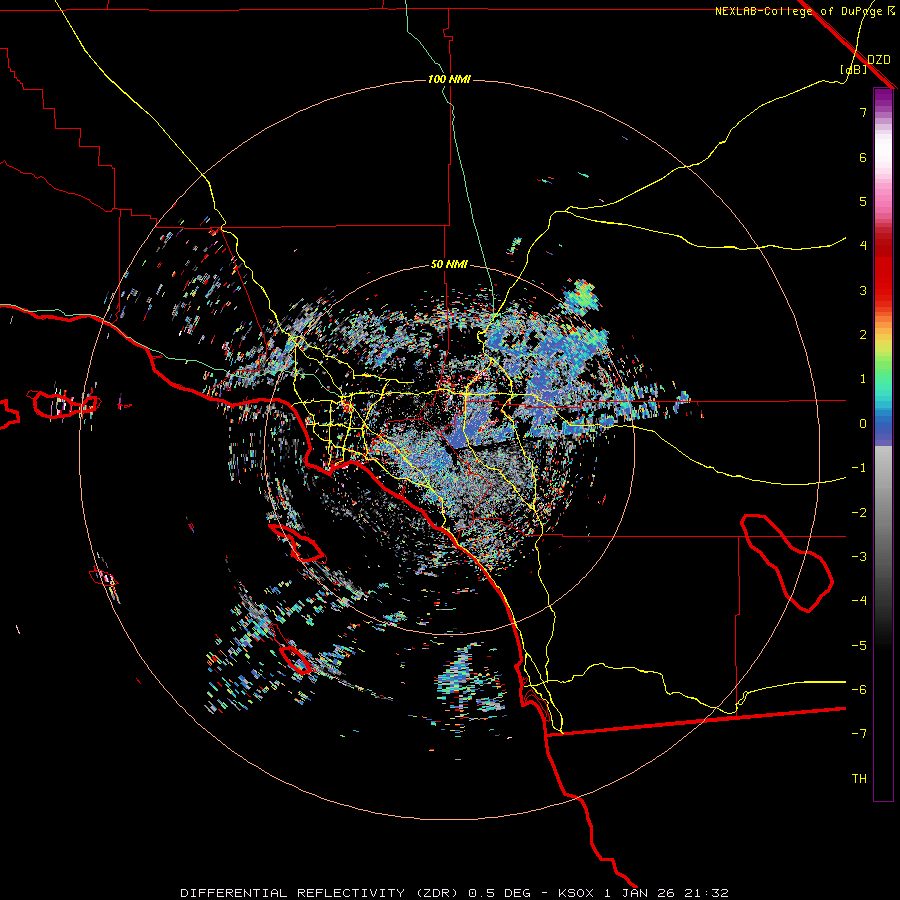The image size is (900, 900).
Task: Click the '-3' tick on the color scale
Action: point(859,557)
